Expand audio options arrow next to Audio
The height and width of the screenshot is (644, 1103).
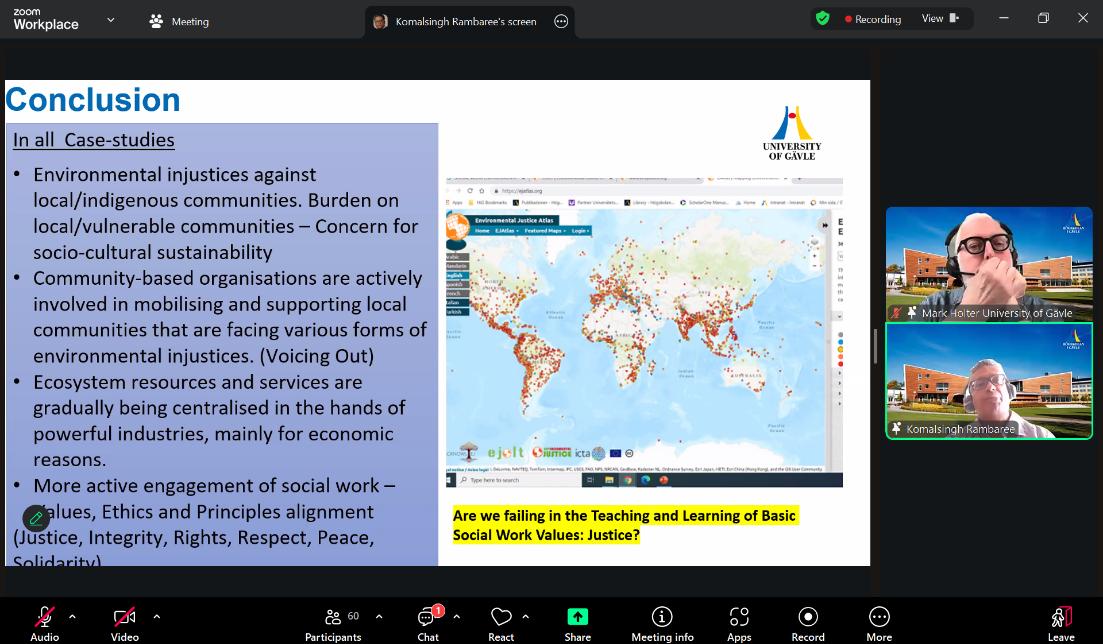pyautogui.click(x=72, y=616)
